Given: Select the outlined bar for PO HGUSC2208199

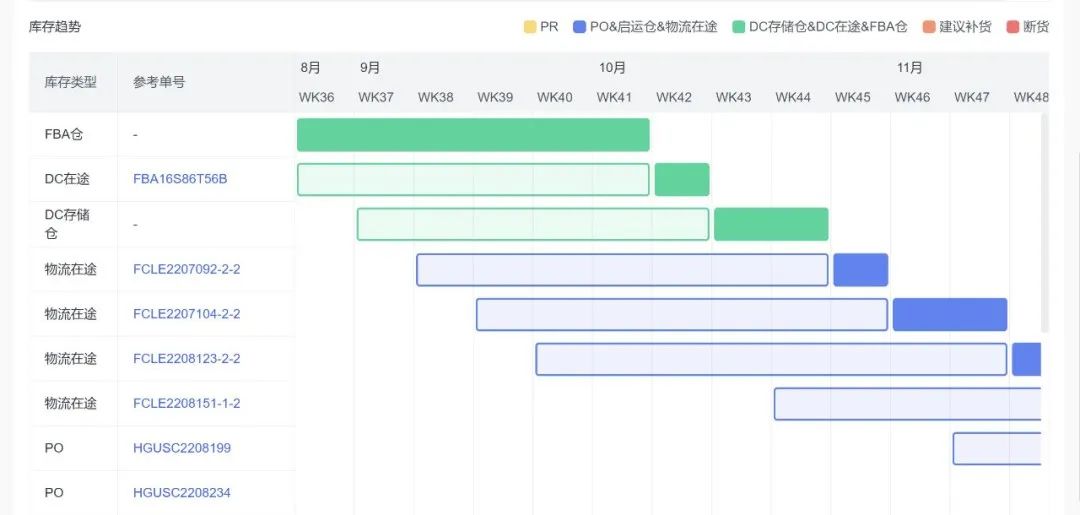Looking at the screenshot, I should pyautogui.click(x=997, y=449).
